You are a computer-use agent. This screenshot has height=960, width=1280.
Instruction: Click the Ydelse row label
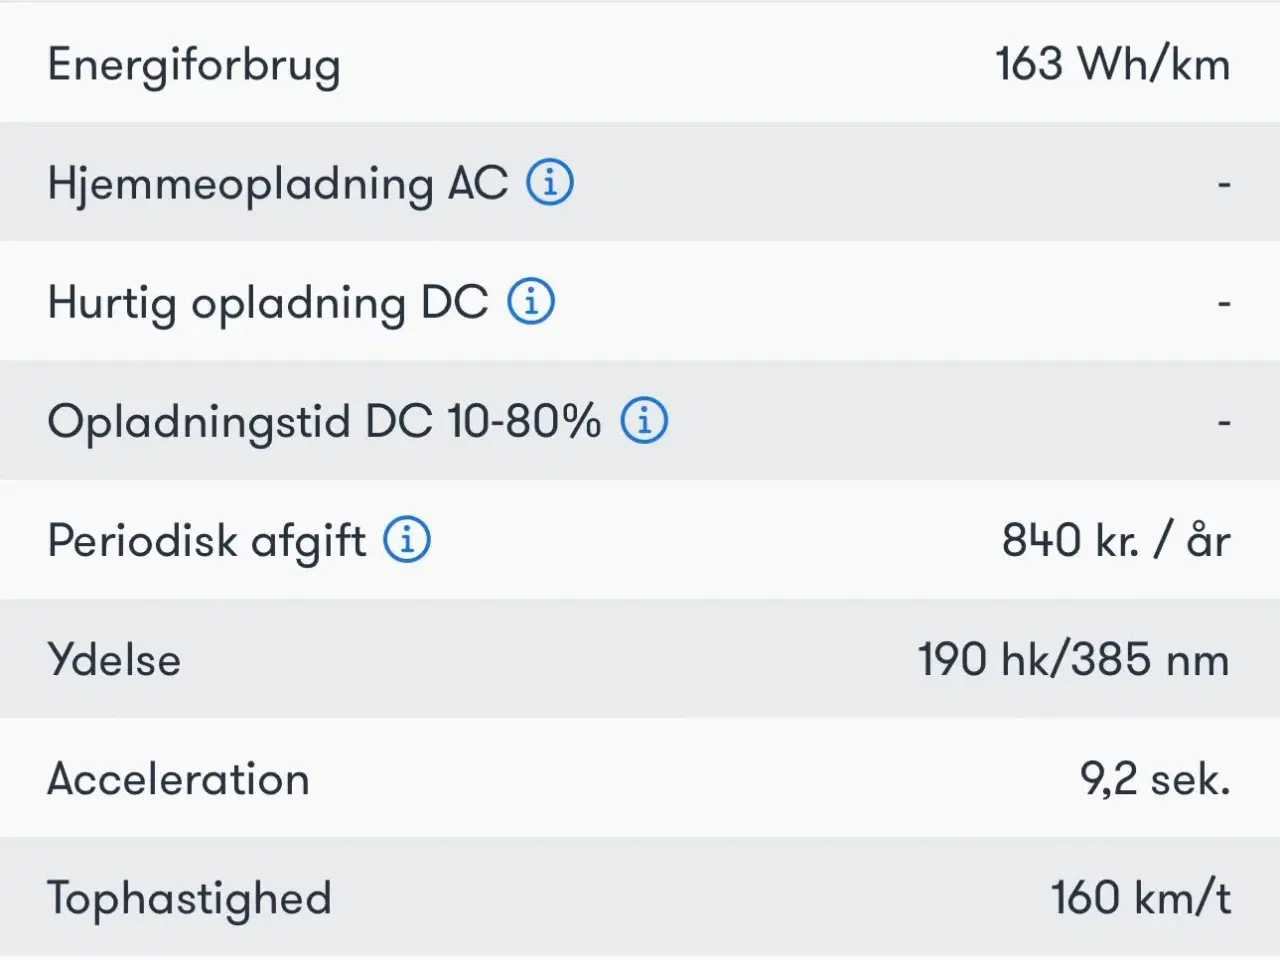click(114, 660)
